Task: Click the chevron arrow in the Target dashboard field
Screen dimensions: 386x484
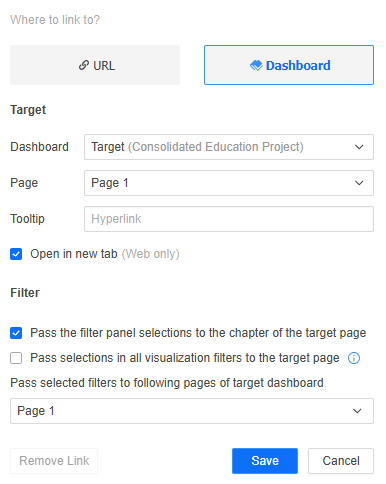Action: tap(359, 147)
